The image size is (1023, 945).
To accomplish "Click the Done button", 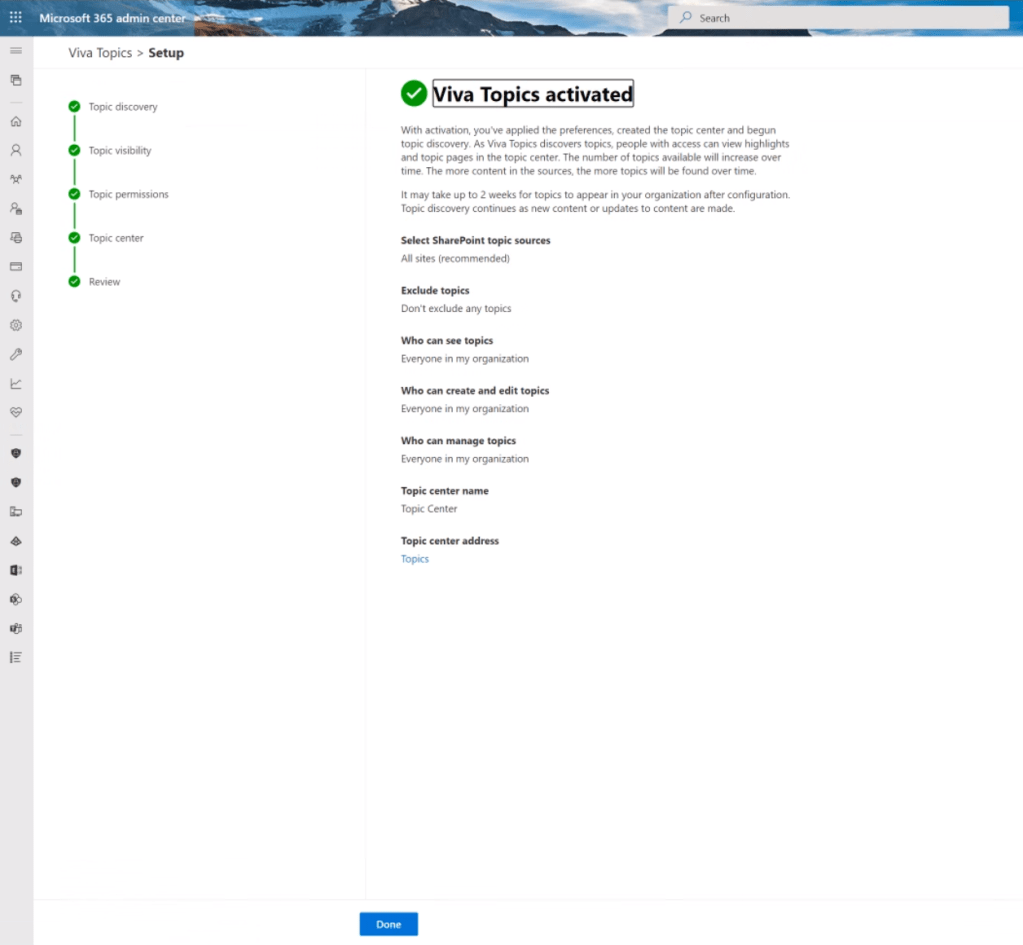I will coord(388,924).
